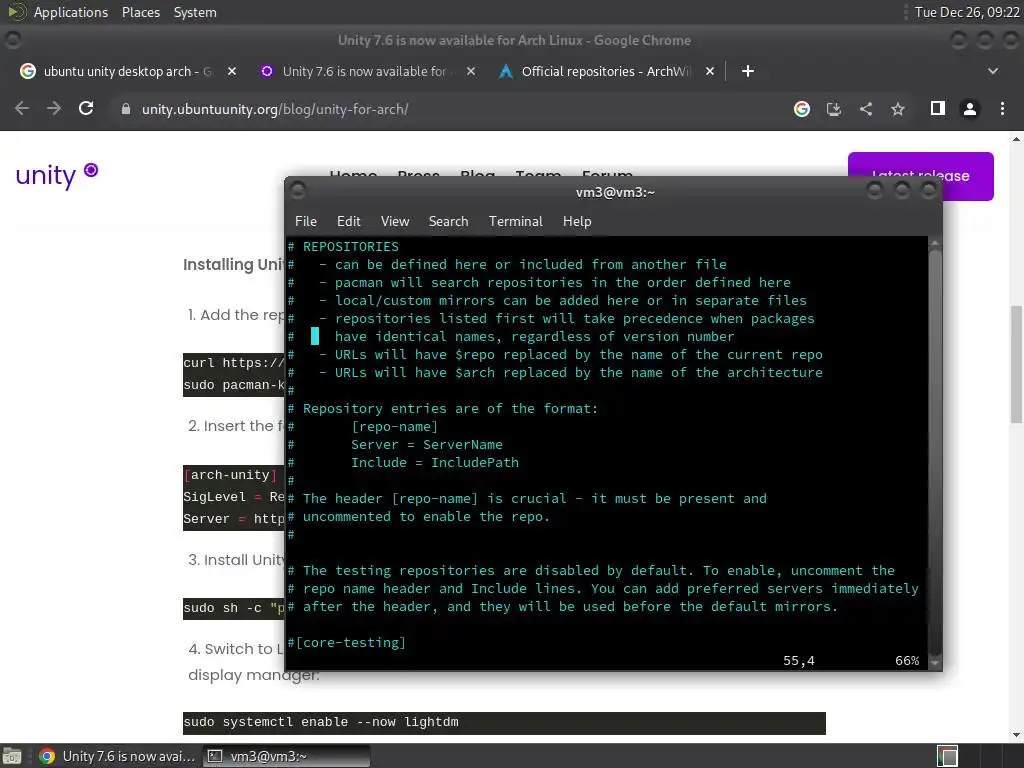1024x768 pixels.
Task: Click '[core-testing]' line in terminal
Action: coord(346,643)
